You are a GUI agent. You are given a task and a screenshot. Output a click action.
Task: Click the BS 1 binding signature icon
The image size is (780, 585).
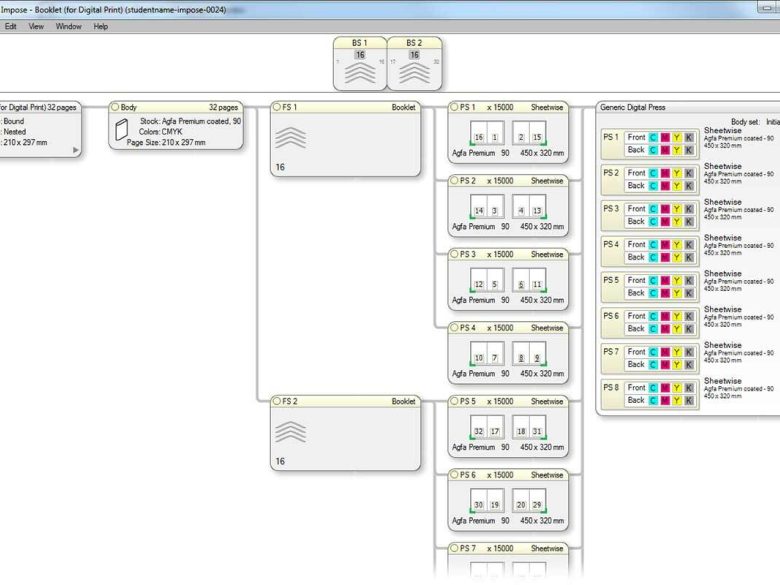coord(359,71)
